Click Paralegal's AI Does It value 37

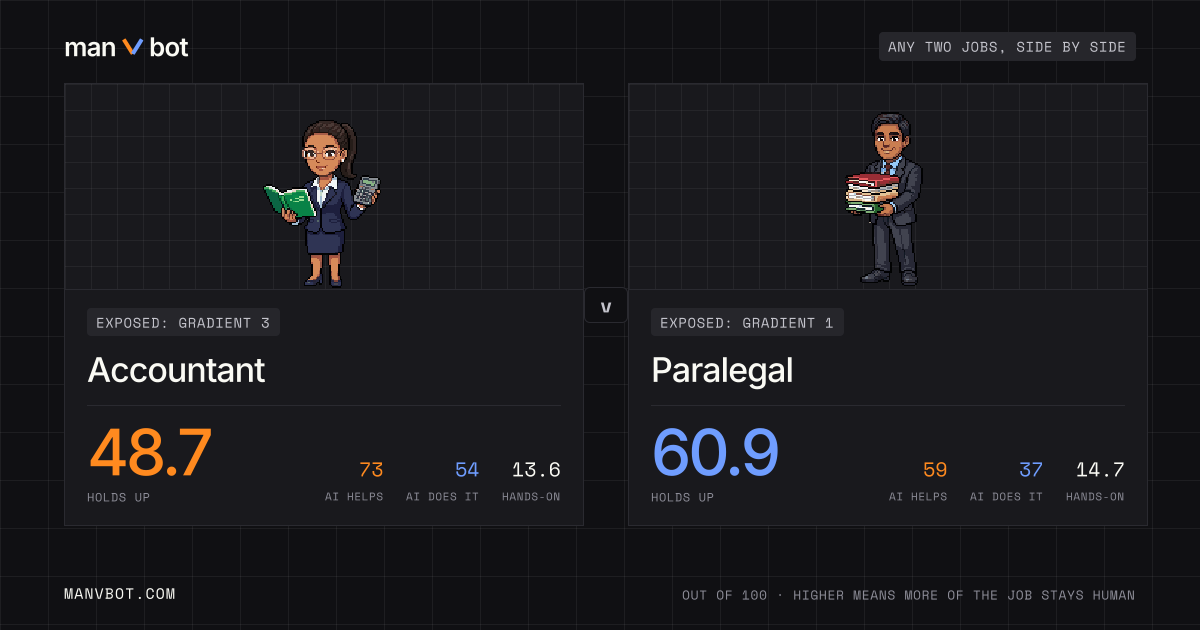[x=1031, y=470]
